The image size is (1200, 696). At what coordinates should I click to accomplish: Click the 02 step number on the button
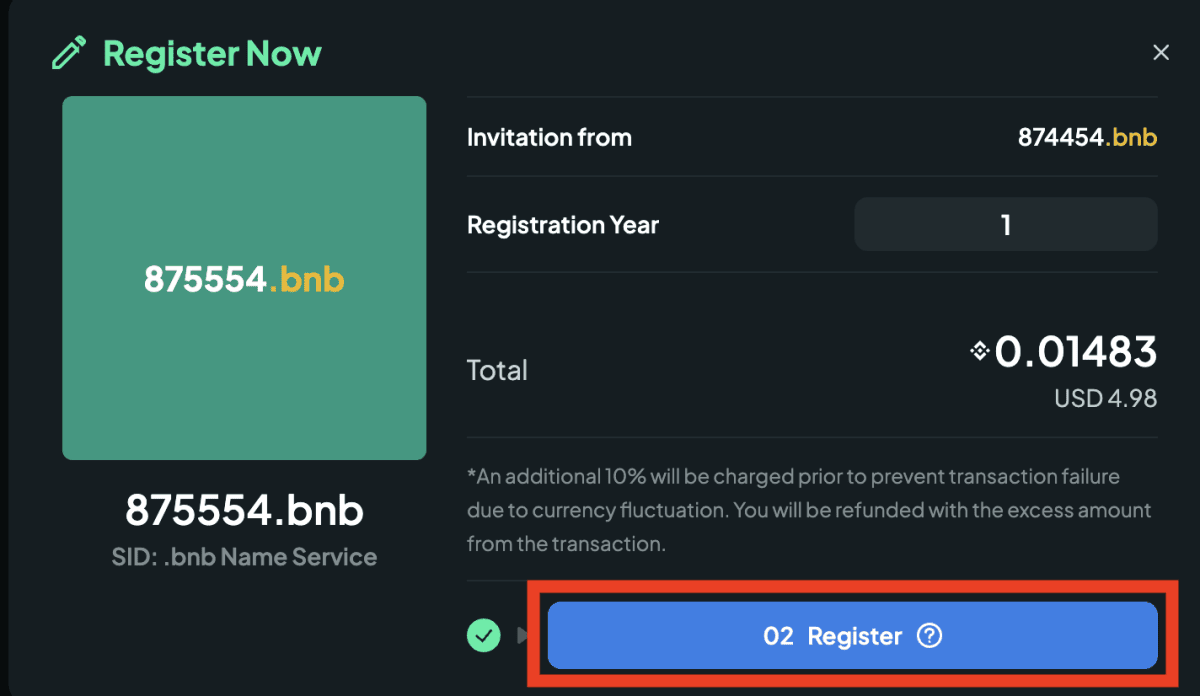point(778,636)
